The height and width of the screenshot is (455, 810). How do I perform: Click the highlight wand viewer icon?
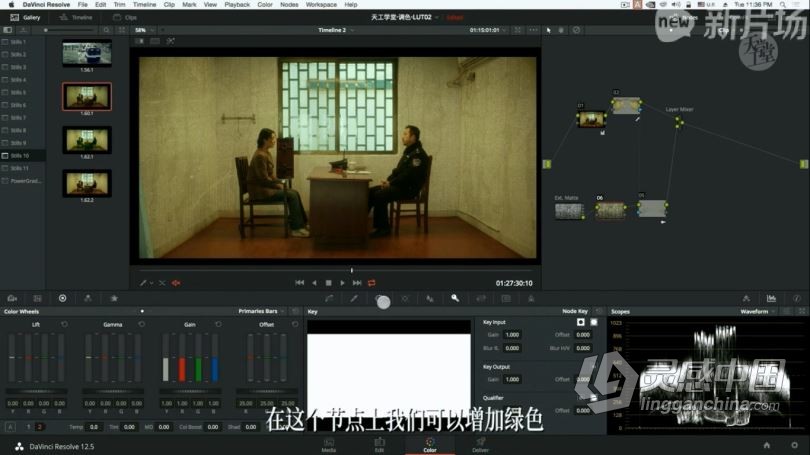pyautogui.click(x=170, y=41)
